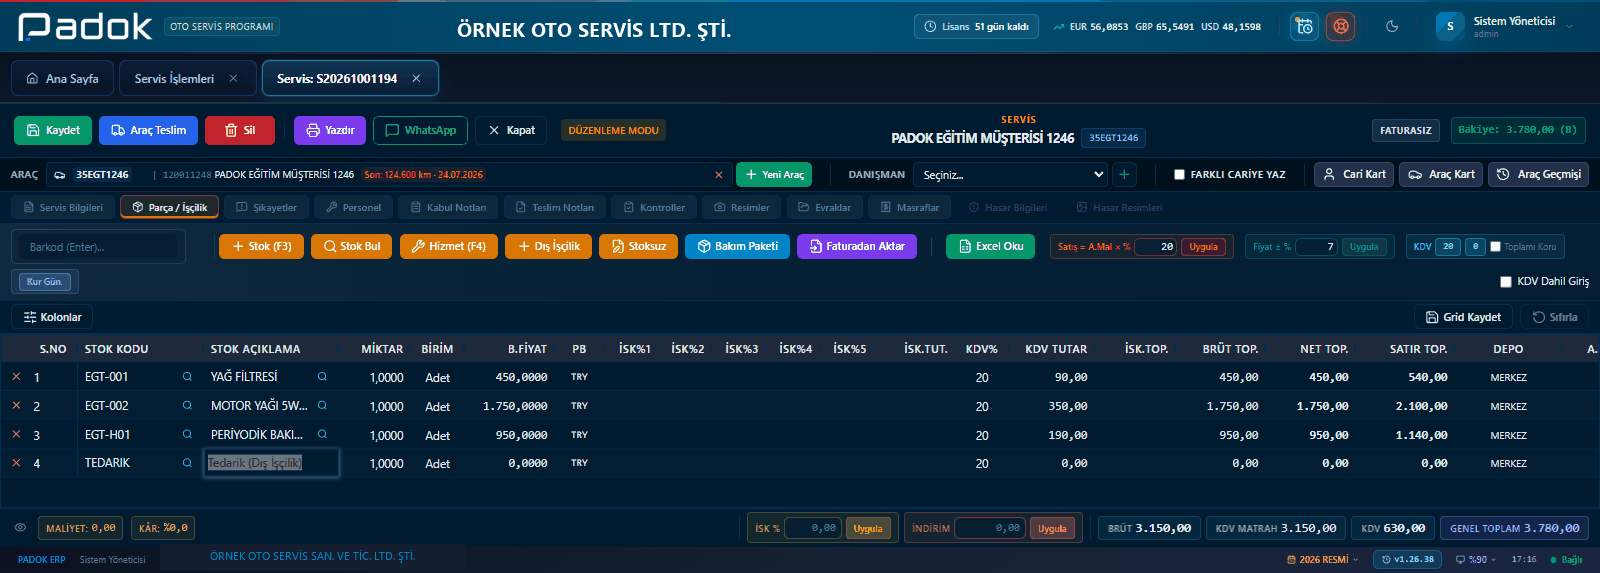The image size is (1600, 573).
Task: Open the Kolonlar column chooser
Action: click(52, 317)
